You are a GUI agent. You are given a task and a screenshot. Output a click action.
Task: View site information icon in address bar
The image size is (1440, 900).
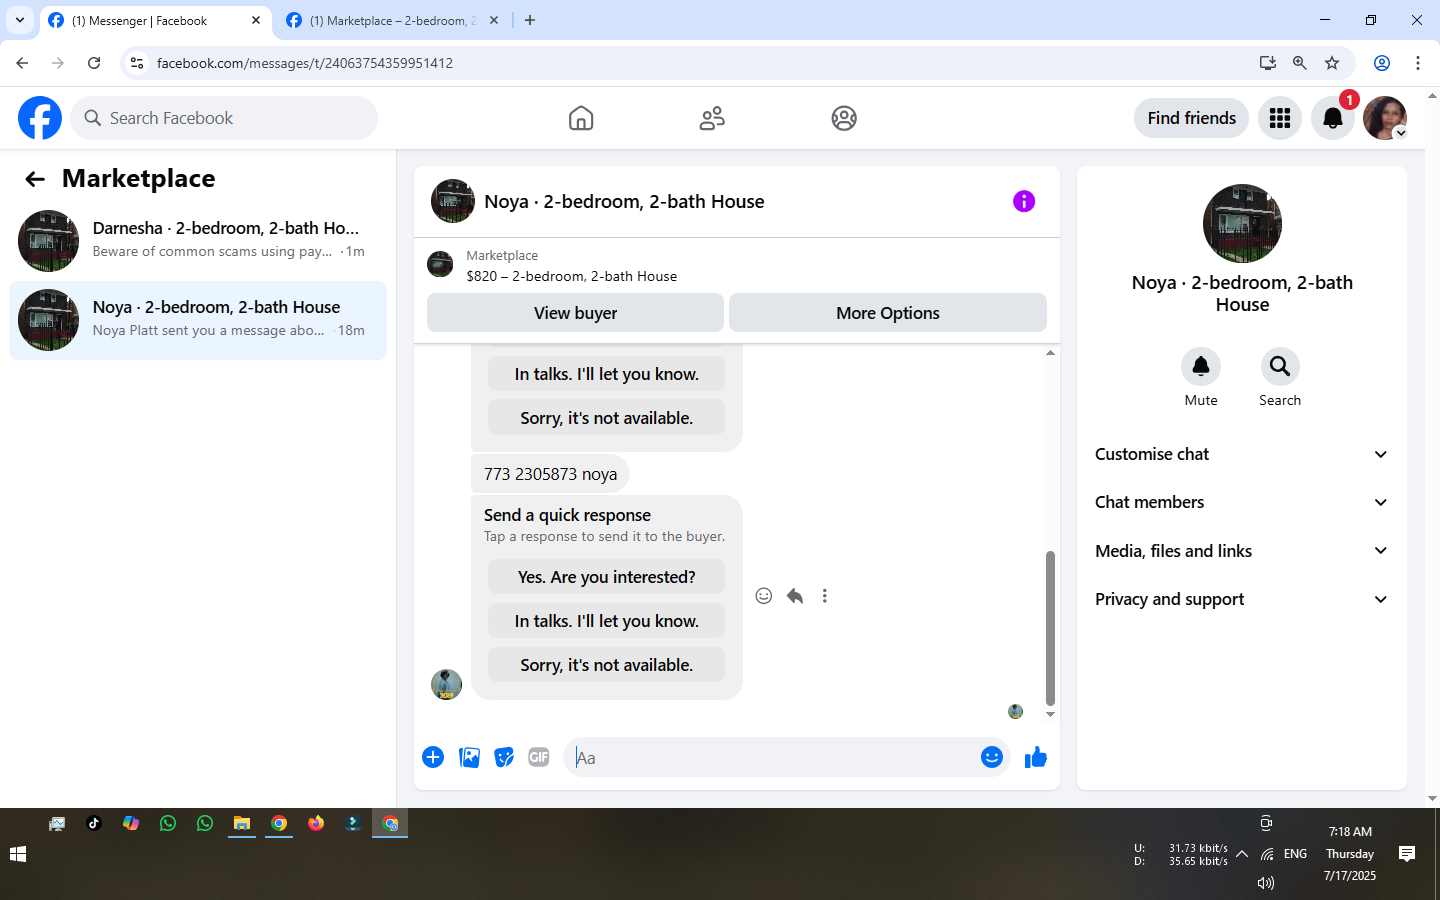point(137,63)
